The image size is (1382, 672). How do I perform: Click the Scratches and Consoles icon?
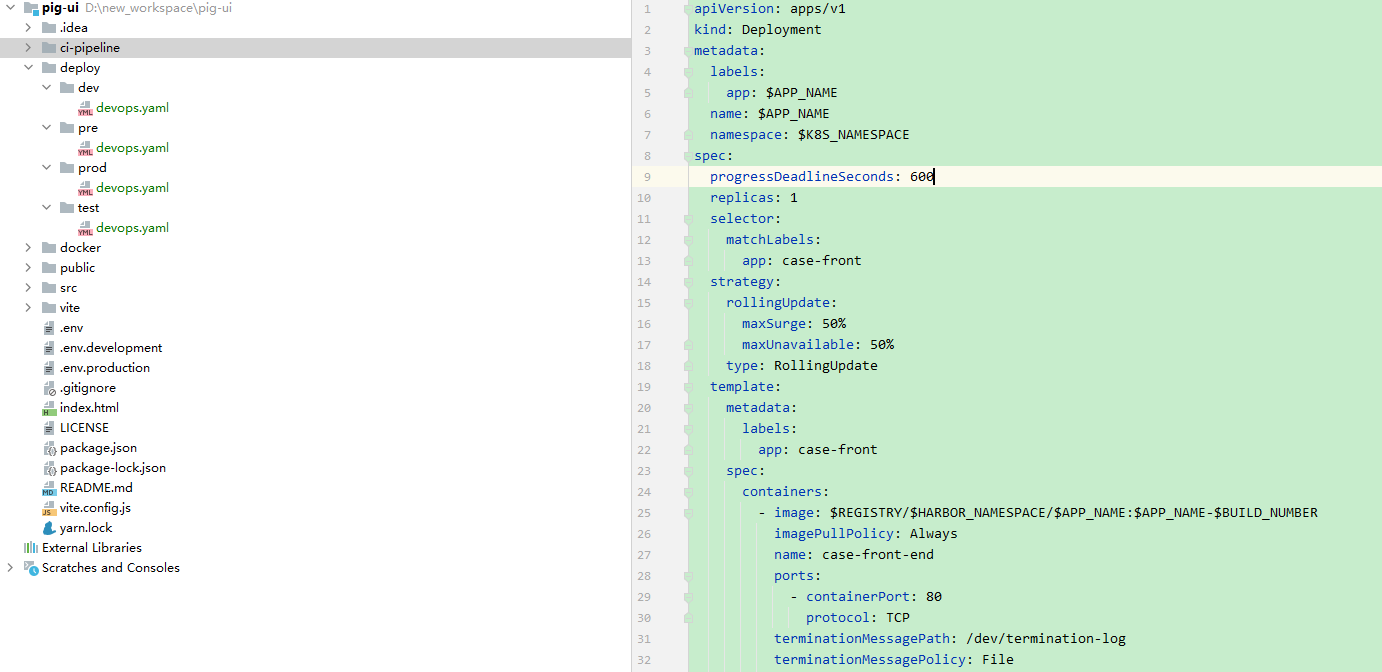pyautogui.click(x=31, y=568)
